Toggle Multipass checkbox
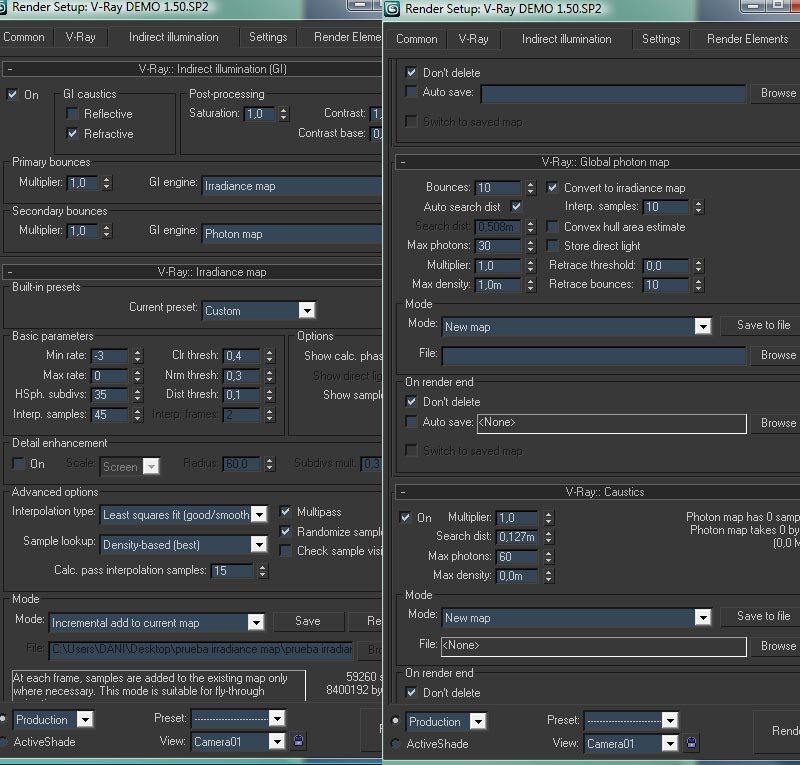 pos(286,511)
